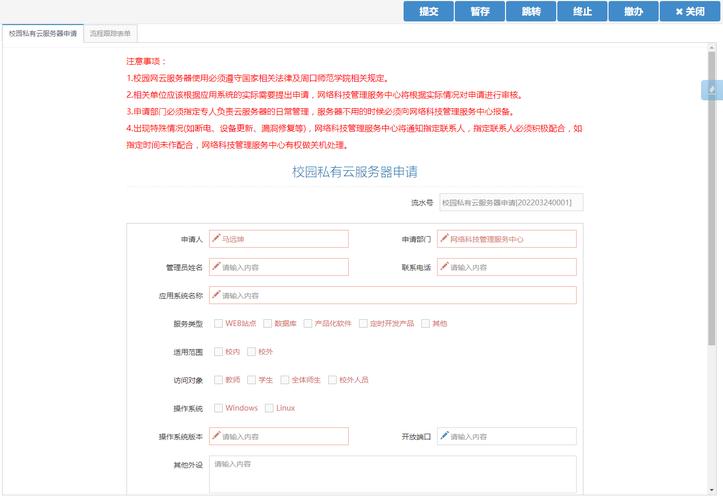Screen dimensions: 723x500
Task: Click the 注意事项 heading text
Action: point(146,61)
